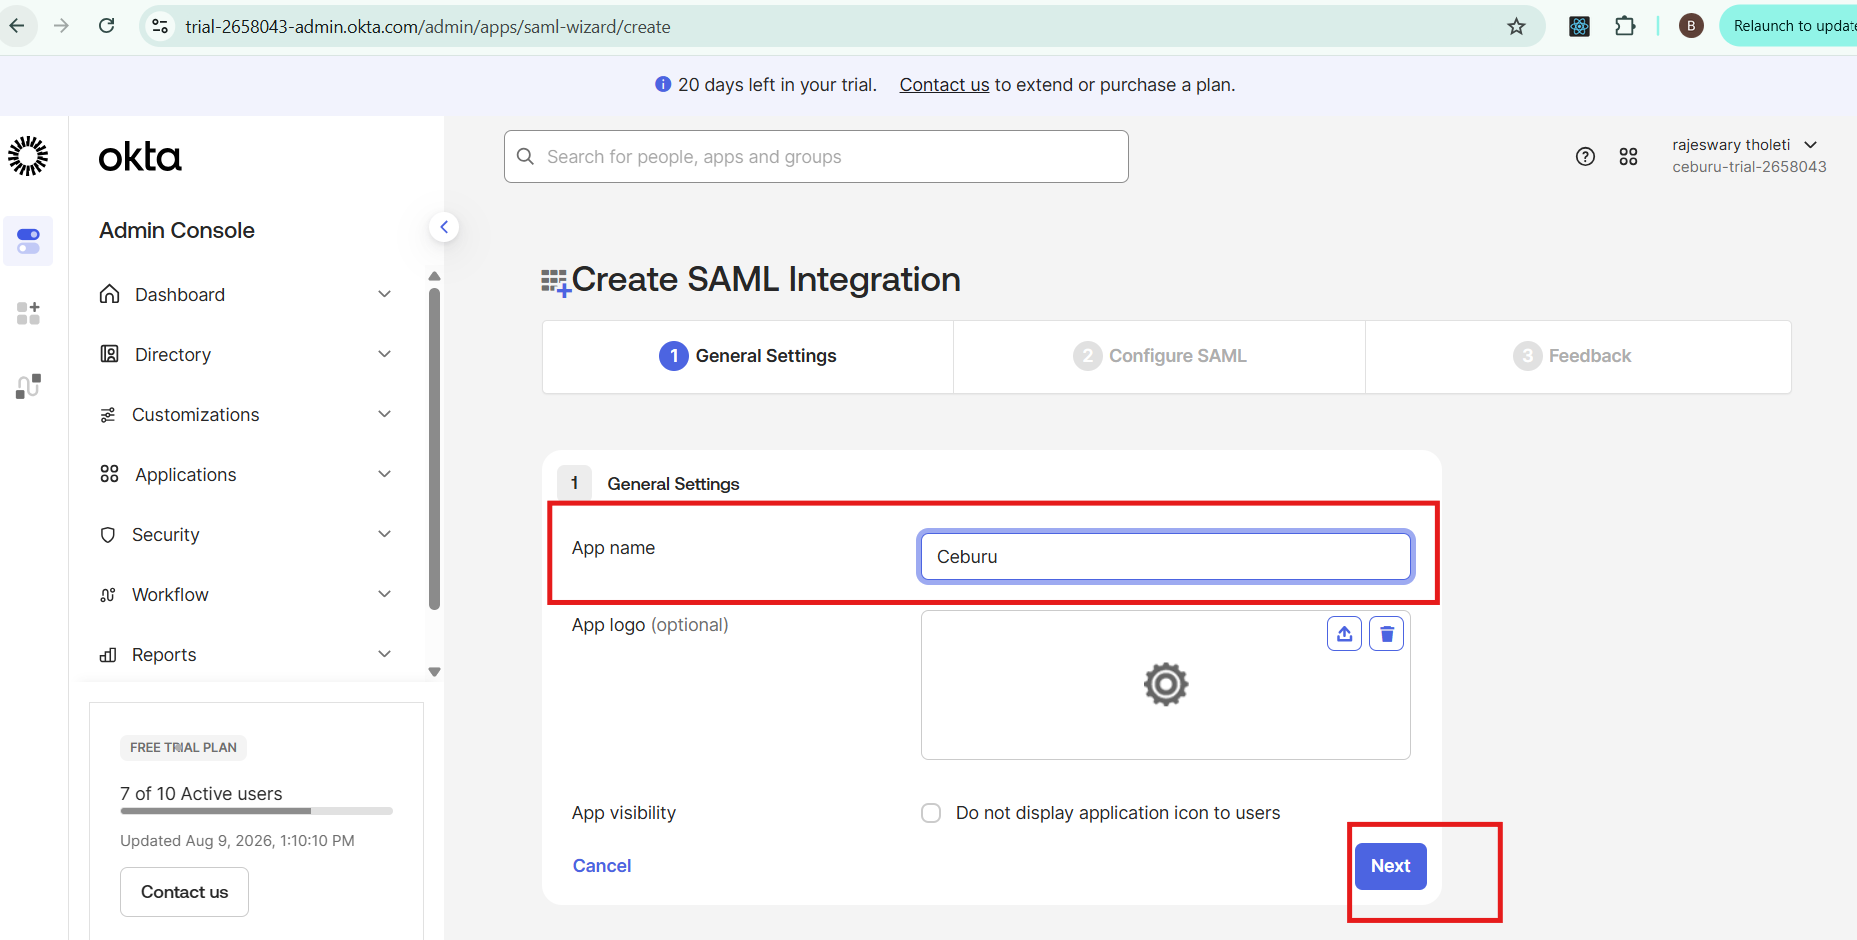Viewport: 1857px width, 940px height.
Task: Open the workflows icon in left rail
Action: click(x=28, y=386)
